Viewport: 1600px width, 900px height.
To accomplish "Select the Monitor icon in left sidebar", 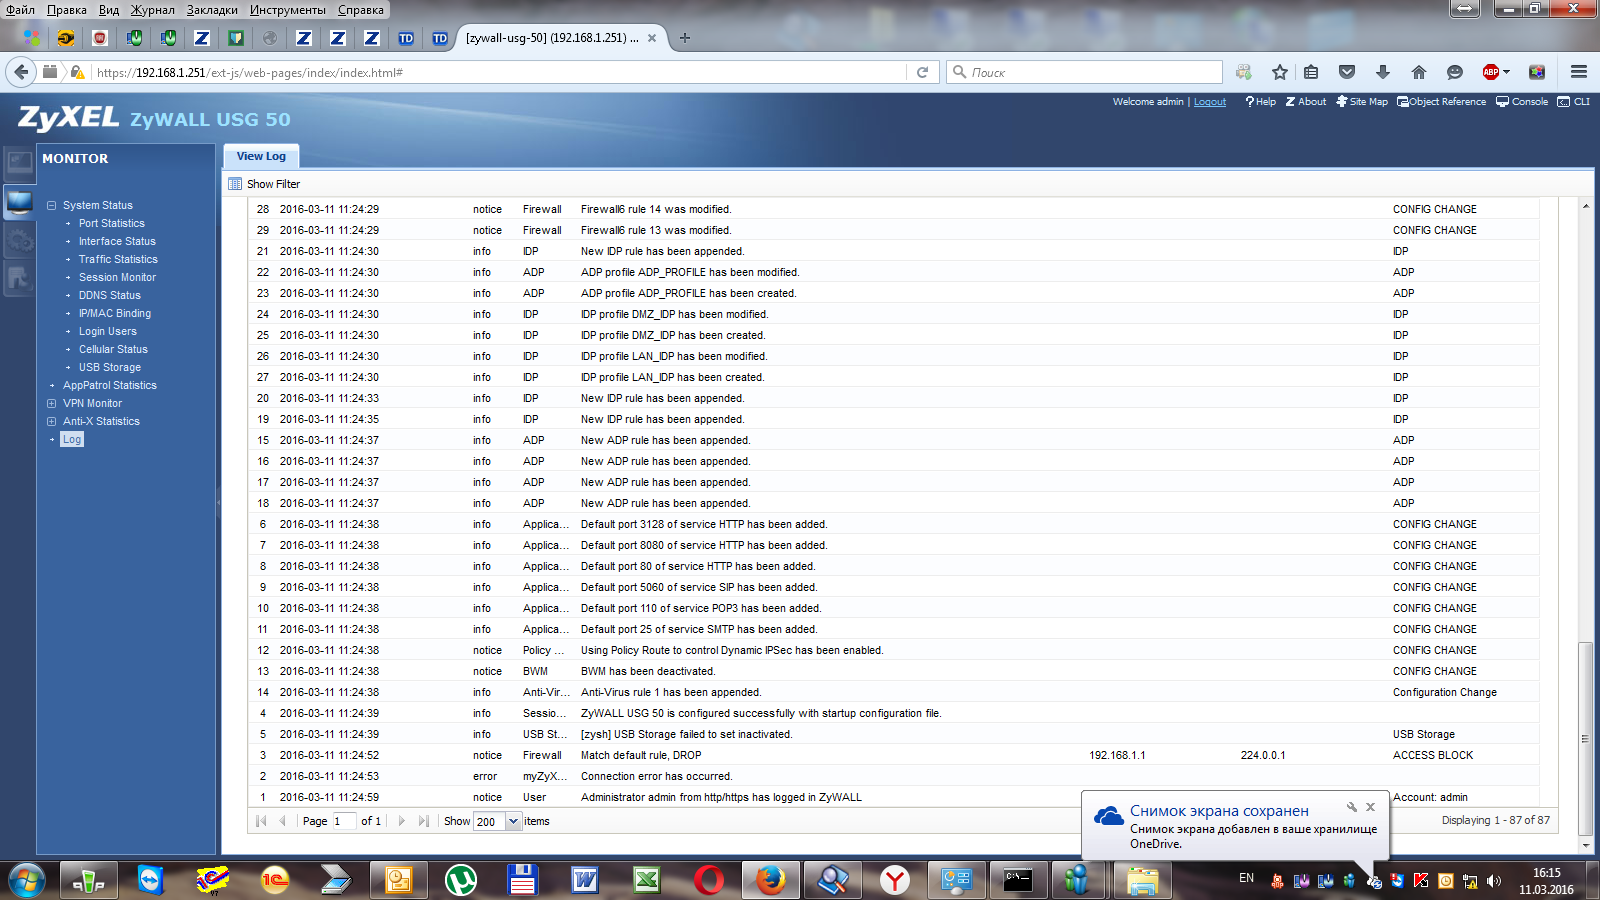I will point(20,201).
